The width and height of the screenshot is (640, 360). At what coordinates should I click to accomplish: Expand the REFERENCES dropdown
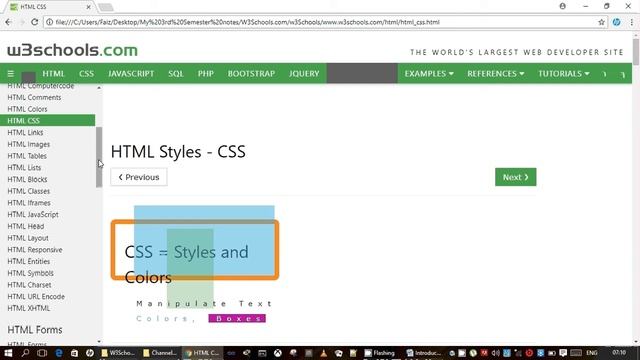(x=496, y=74)
